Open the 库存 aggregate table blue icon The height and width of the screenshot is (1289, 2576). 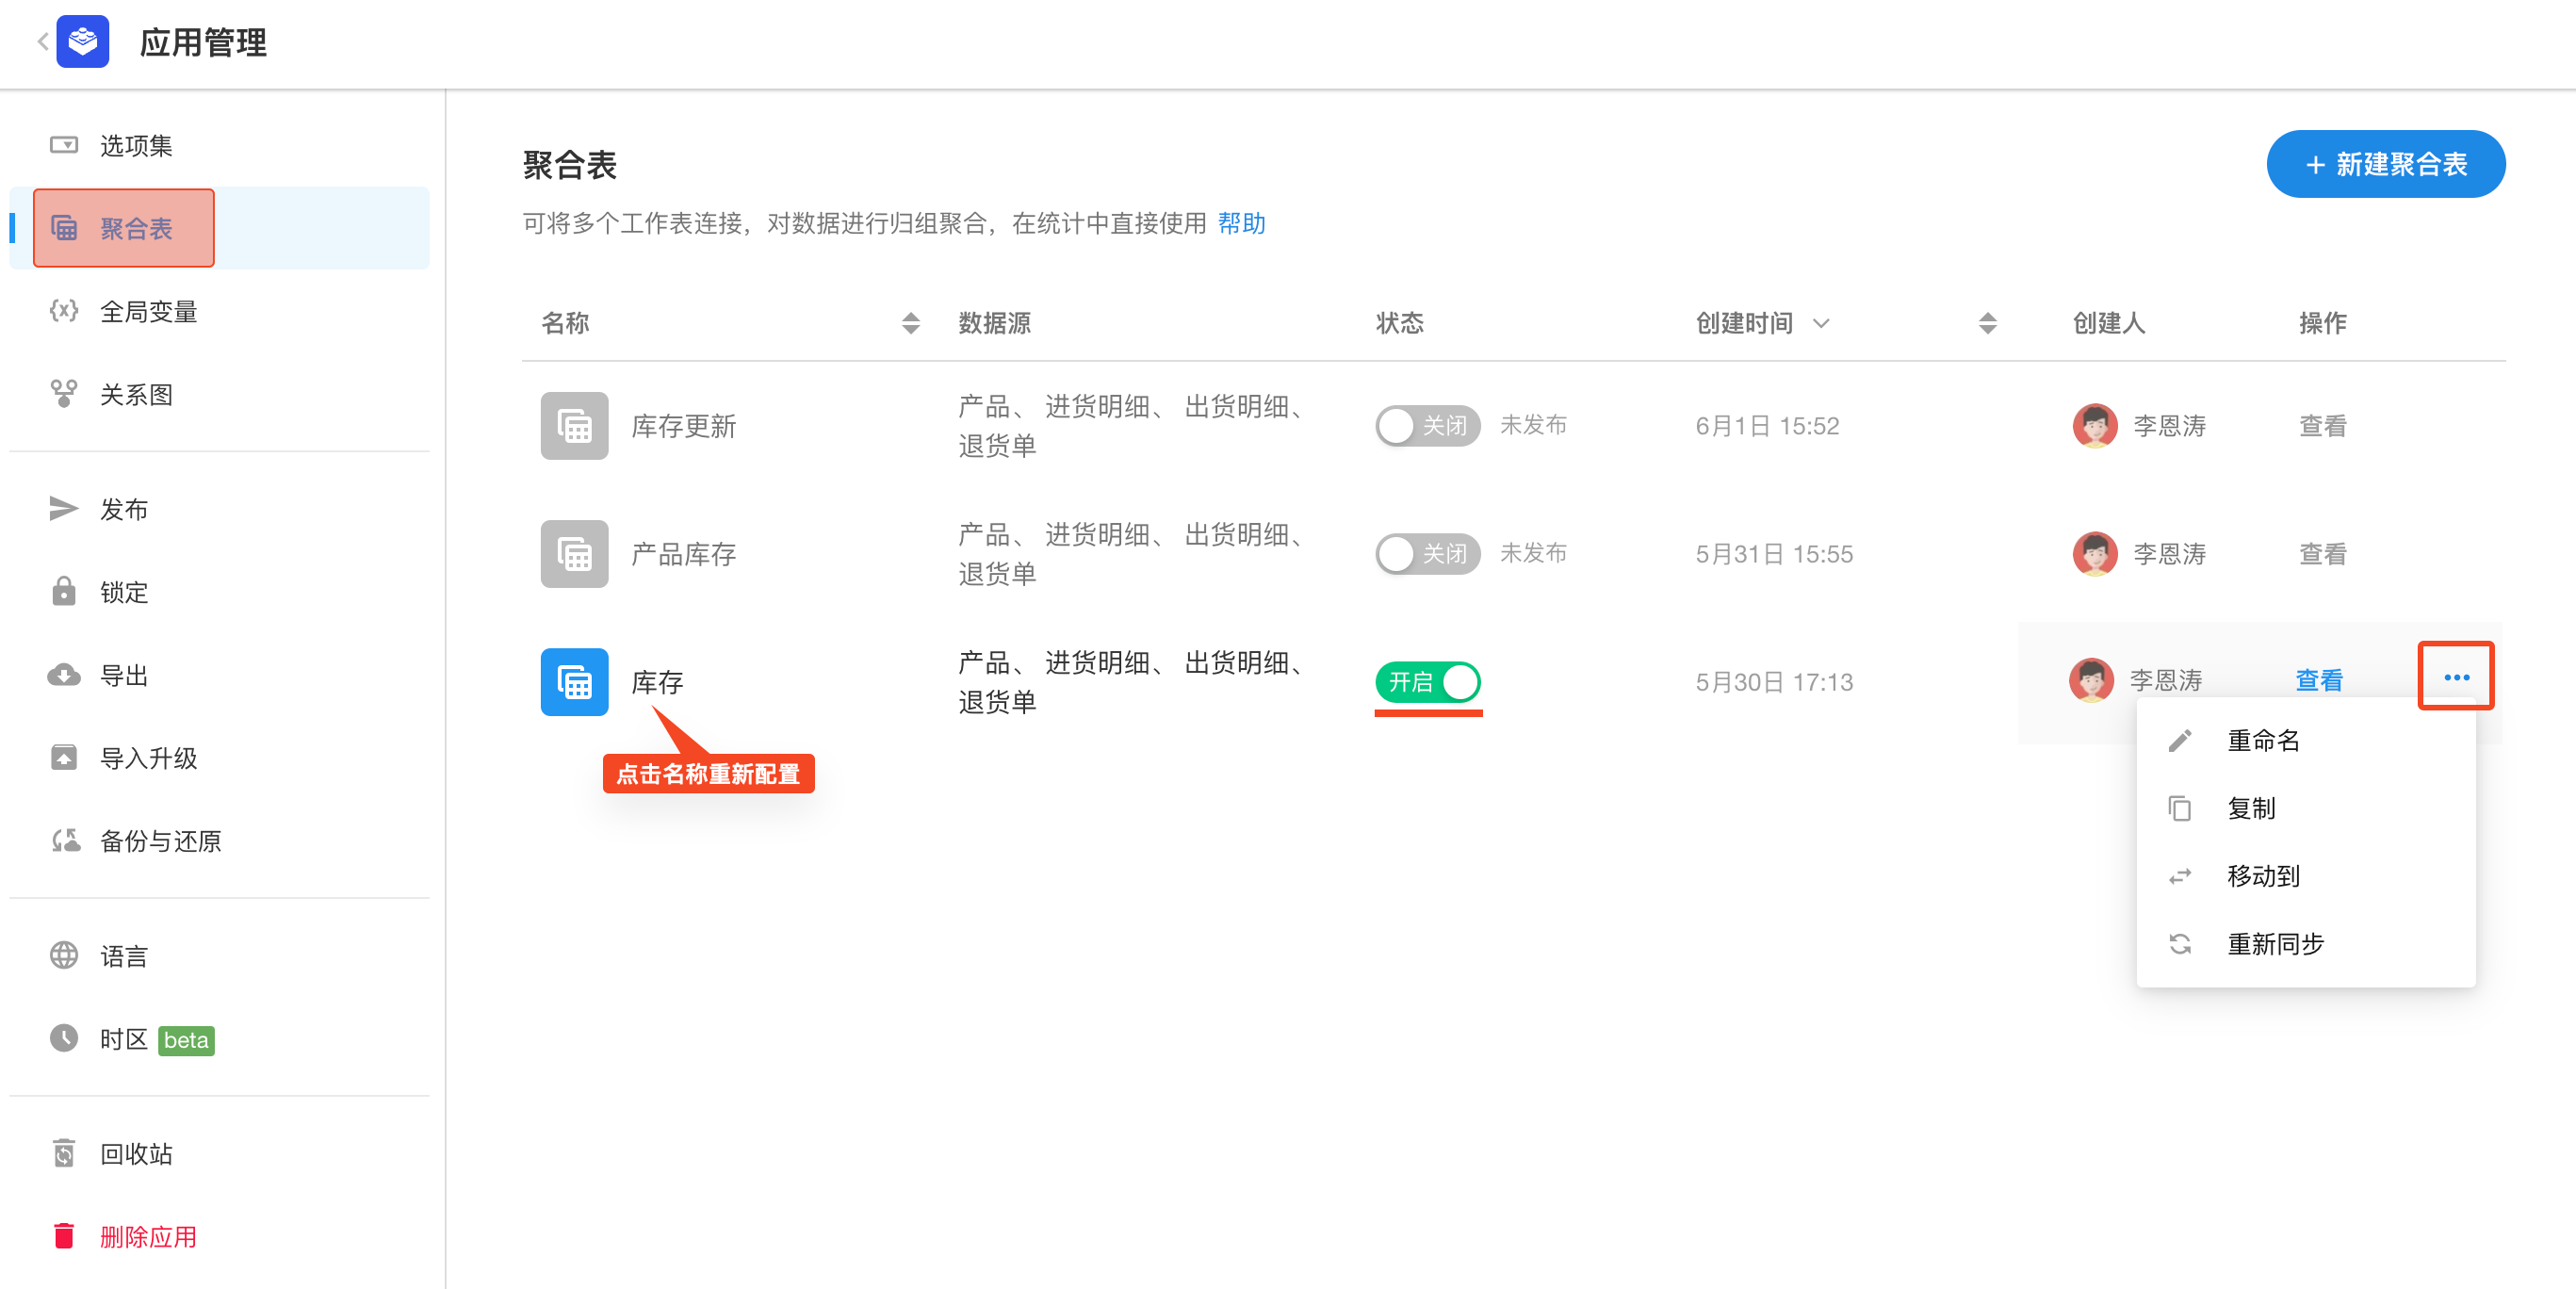pyautogui.click(x=574, y=682)
